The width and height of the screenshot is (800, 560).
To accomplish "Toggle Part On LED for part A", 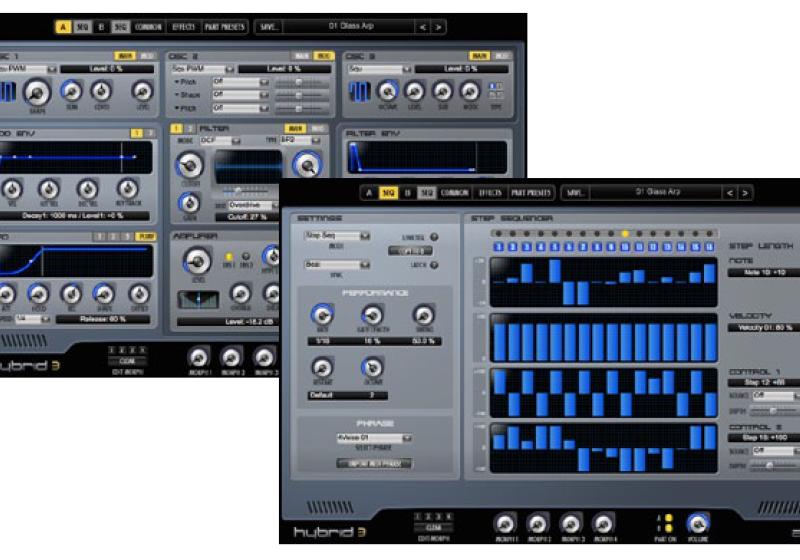I will pyautogui.click(x=668, y=518).
